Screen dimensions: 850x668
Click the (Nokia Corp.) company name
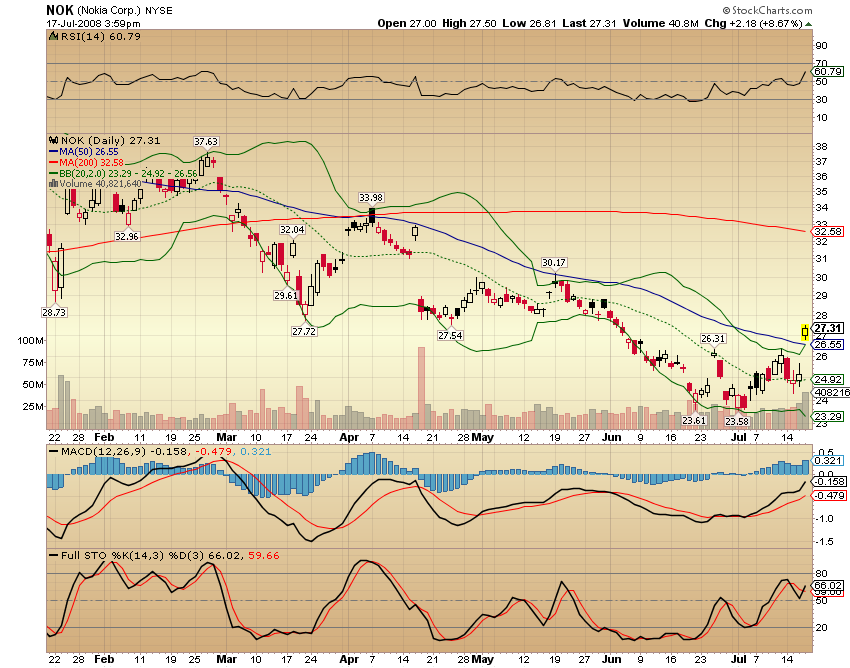109,10
